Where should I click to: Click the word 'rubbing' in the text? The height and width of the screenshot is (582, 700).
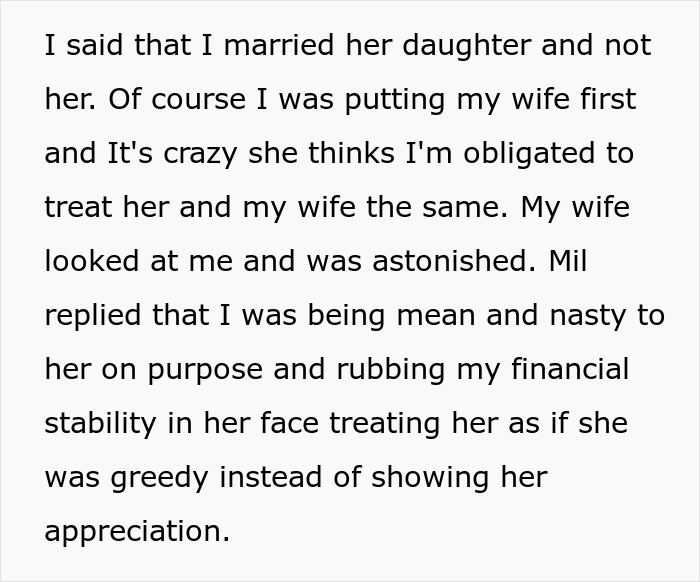[x=391, y=372]
